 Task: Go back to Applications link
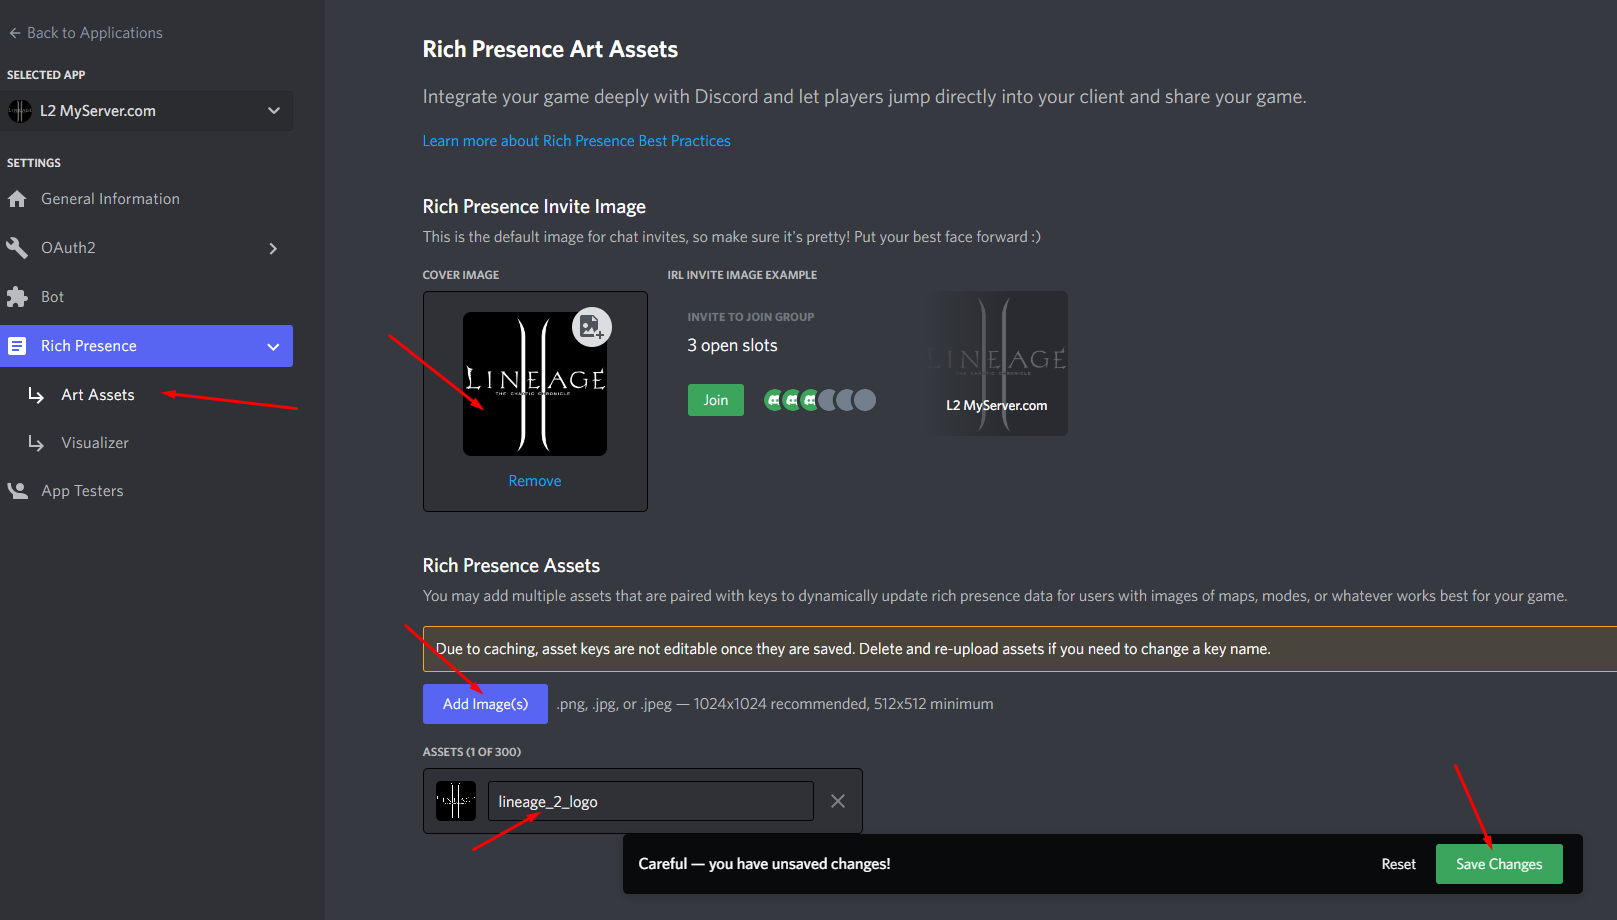point(85,33)
